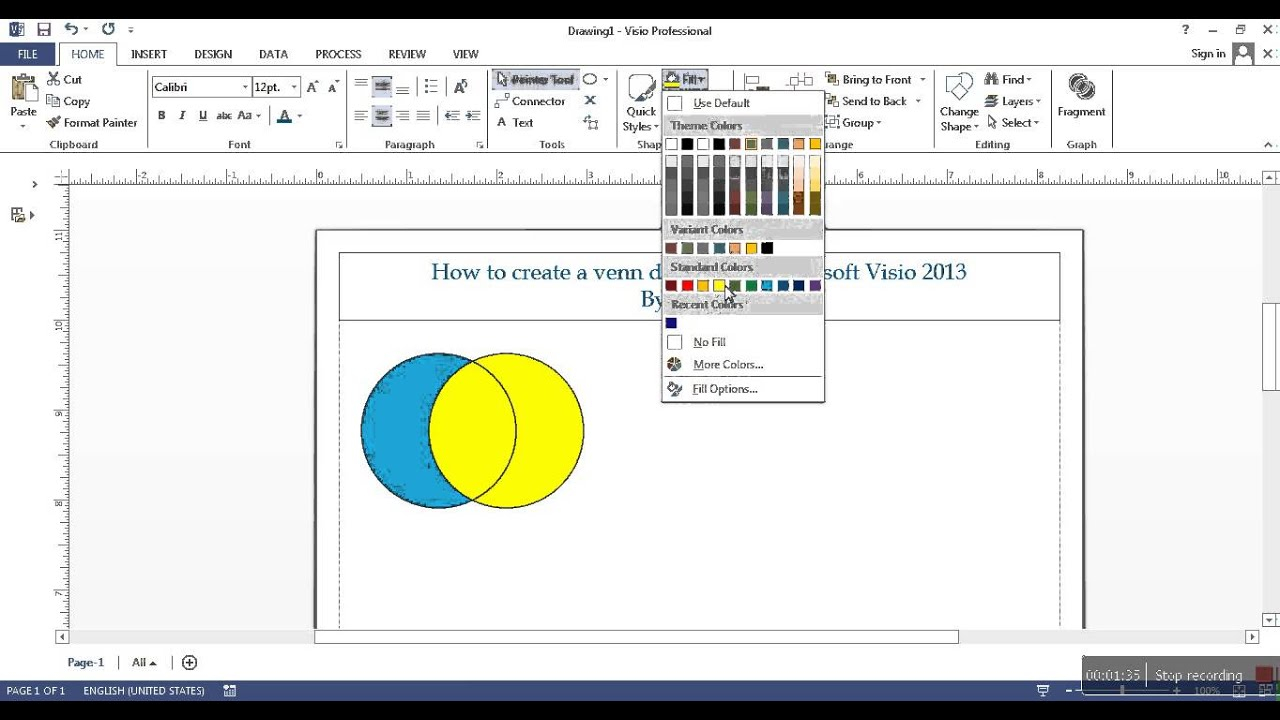
Task: Open the Bring to Front arrow dropdown
Action: click(923, 79)
